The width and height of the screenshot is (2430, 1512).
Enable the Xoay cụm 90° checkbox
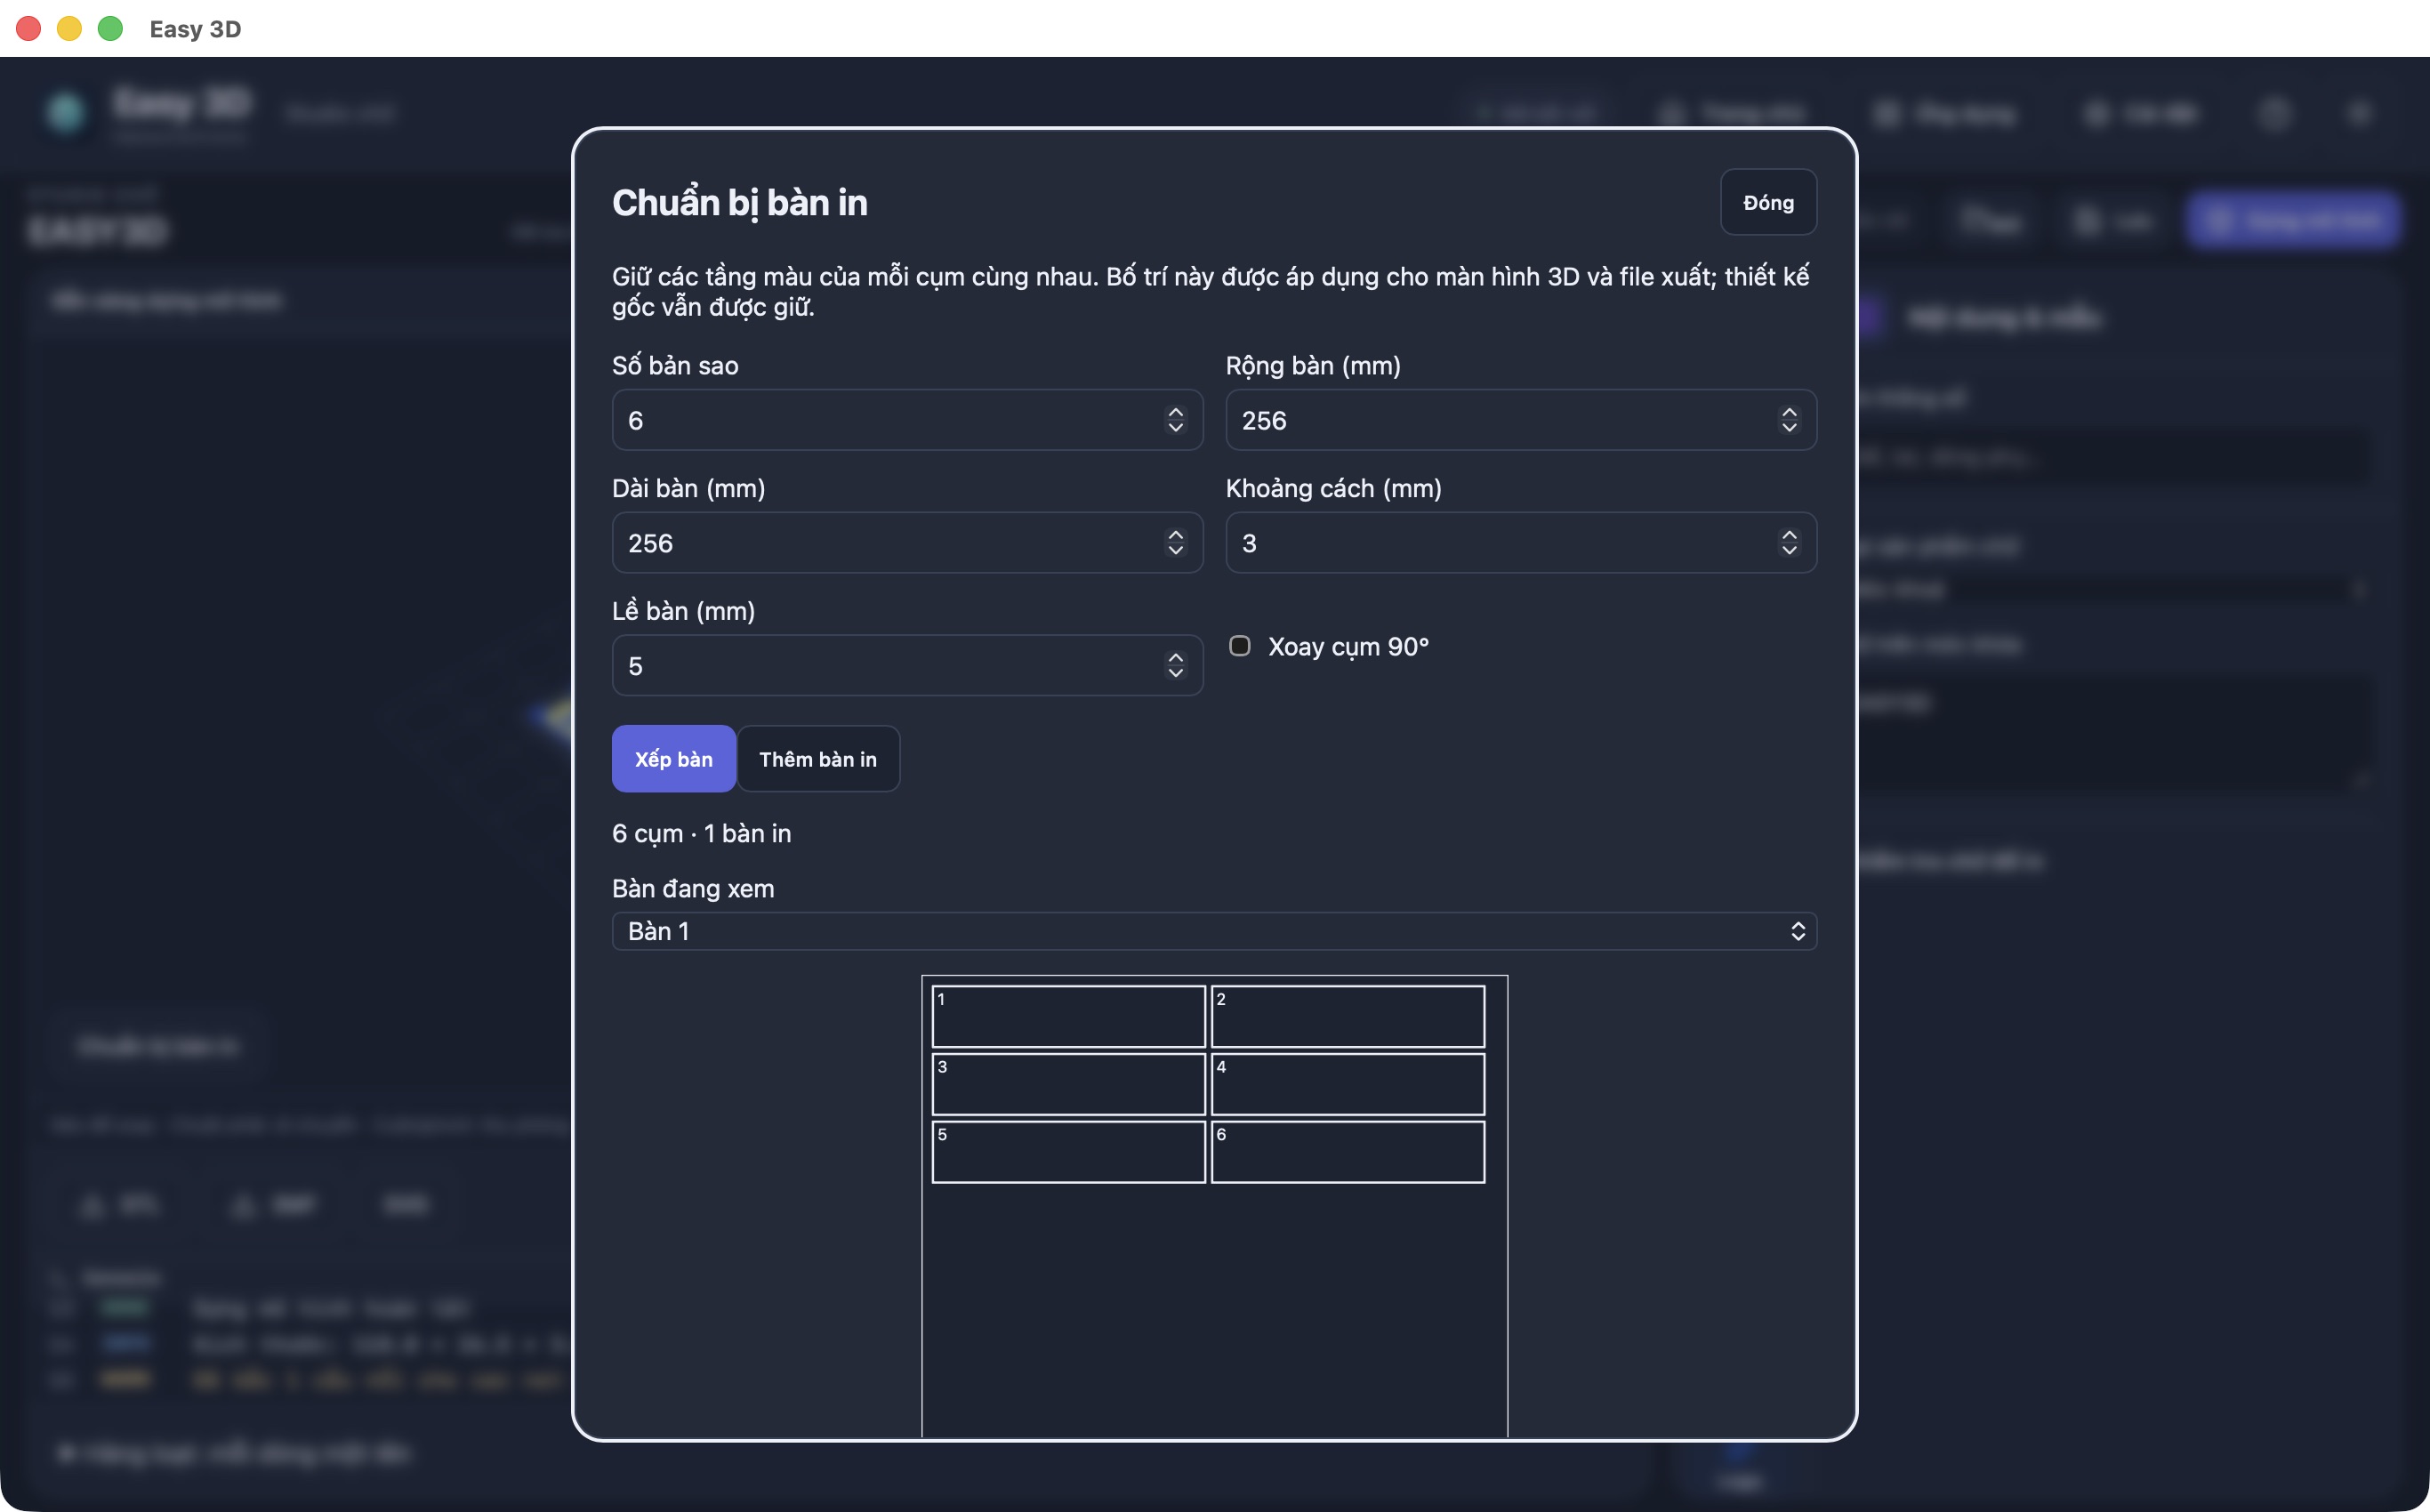click(x=1239, y=646)
